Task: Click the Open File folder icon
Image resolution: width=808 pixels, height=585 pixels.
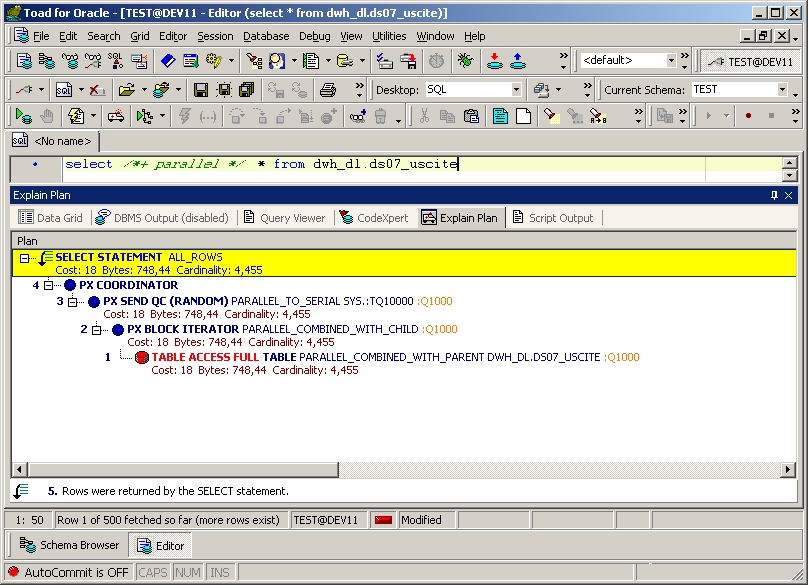Action: click(125, 89)
